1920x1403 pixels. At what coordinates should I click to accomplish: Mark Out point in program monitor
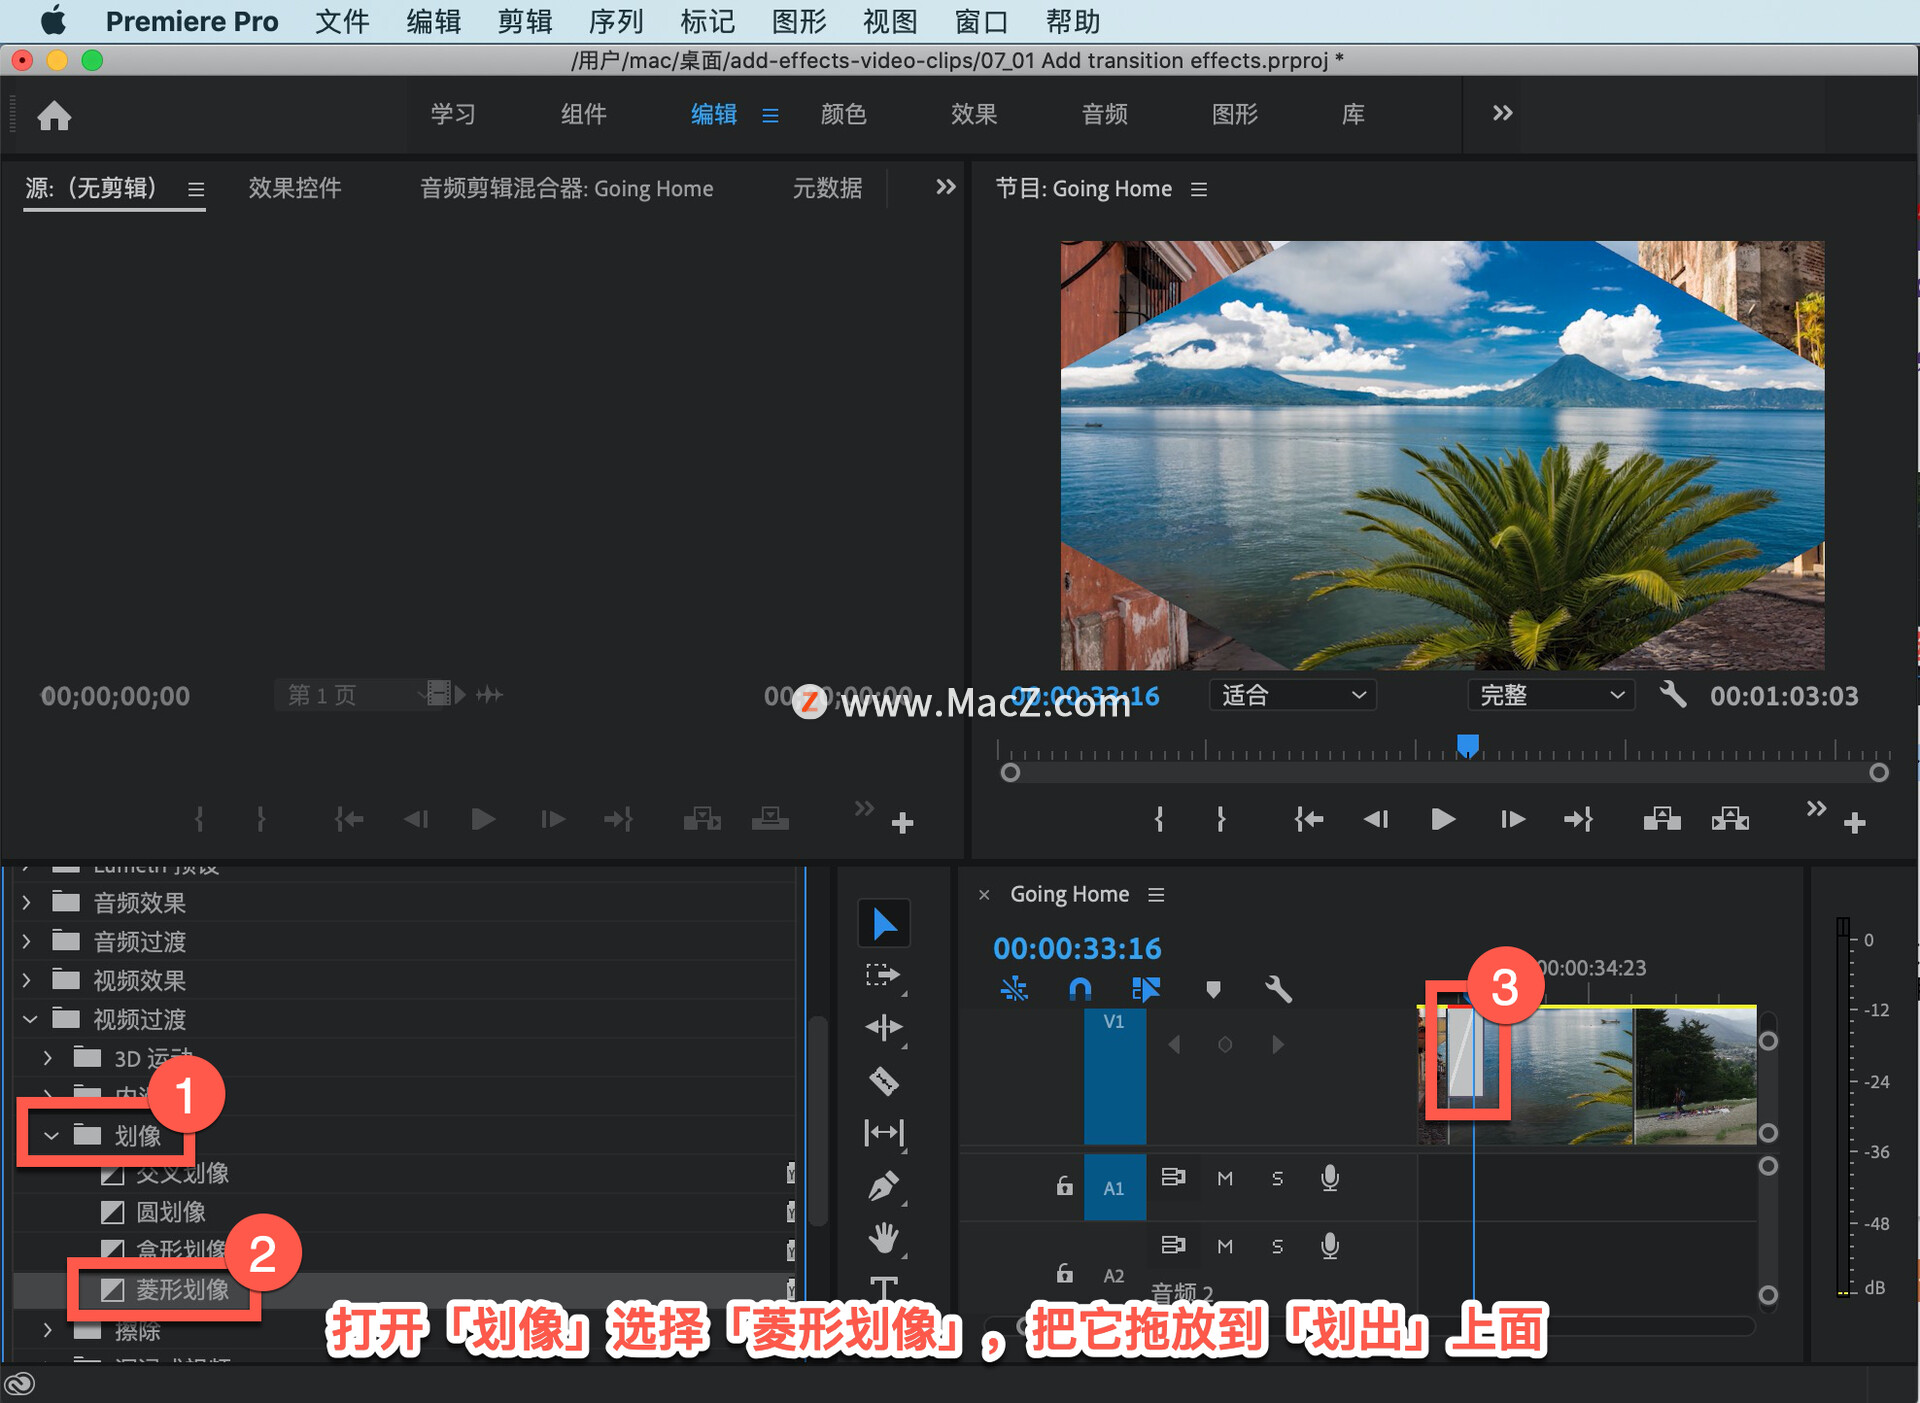point(1221,820)
